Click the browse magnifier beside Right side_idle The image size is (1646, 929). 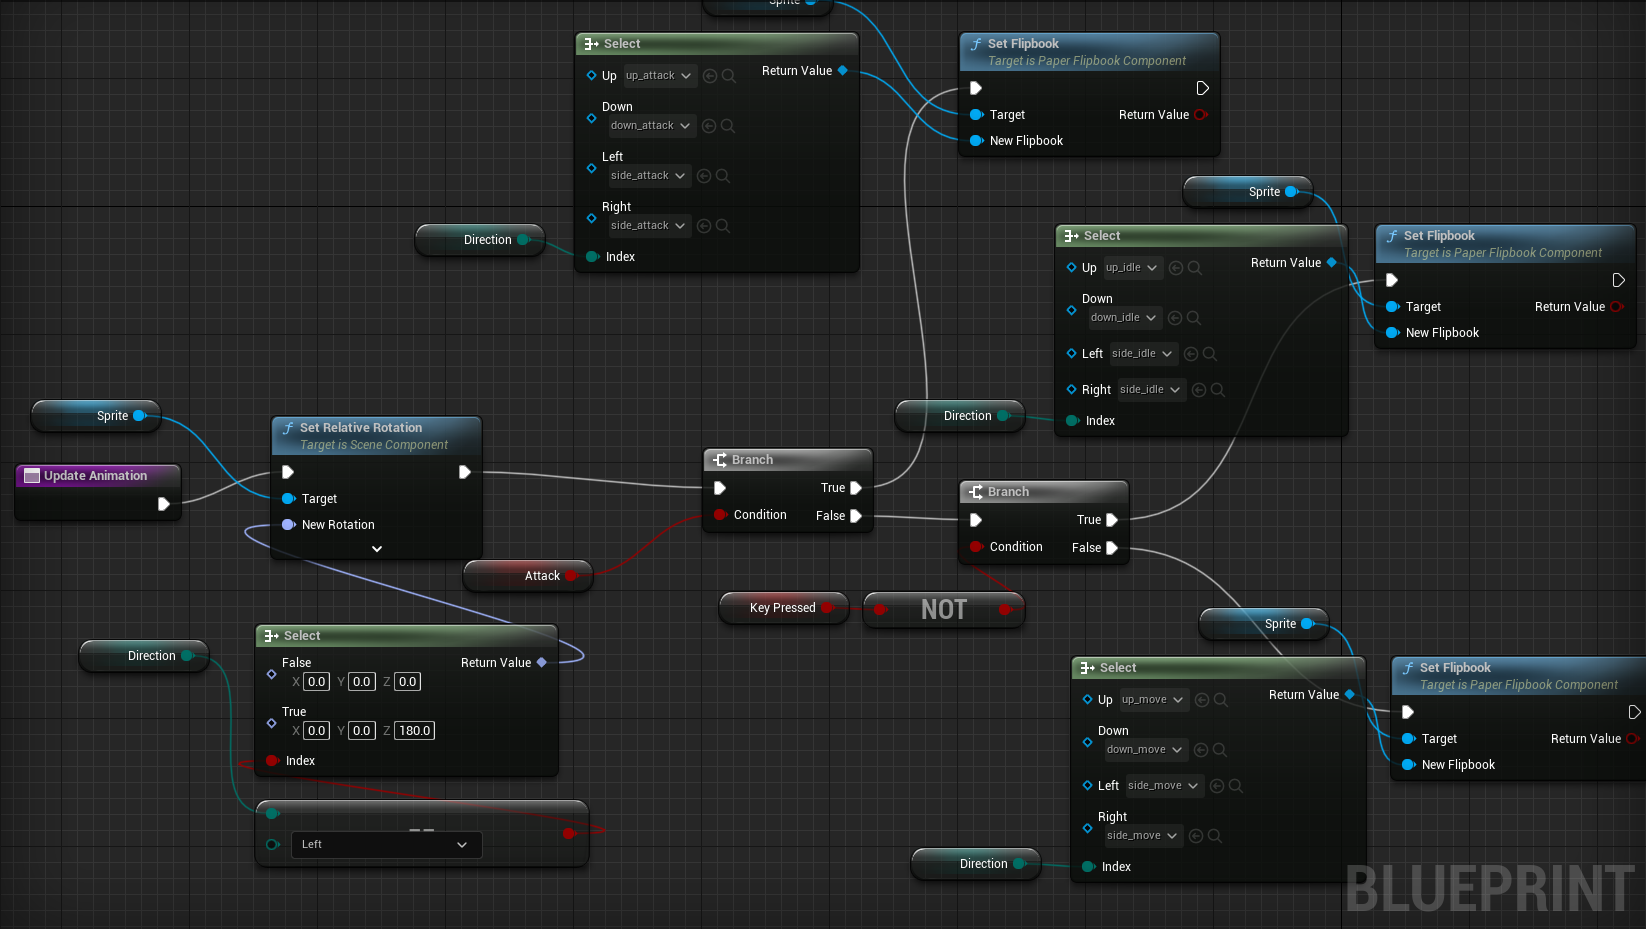(1218, 390)
